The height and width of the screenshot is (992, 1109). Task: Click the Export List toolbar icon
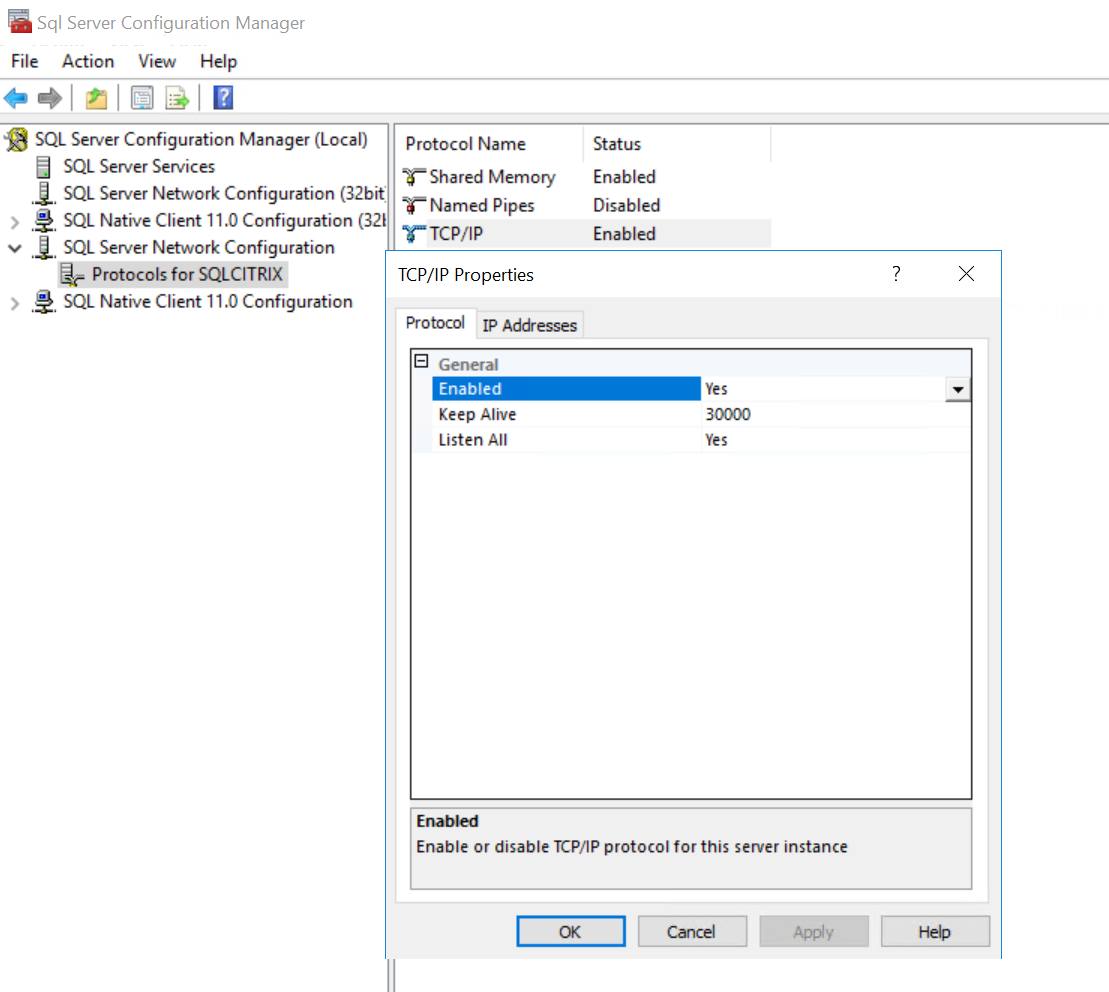tap(177, 98)
